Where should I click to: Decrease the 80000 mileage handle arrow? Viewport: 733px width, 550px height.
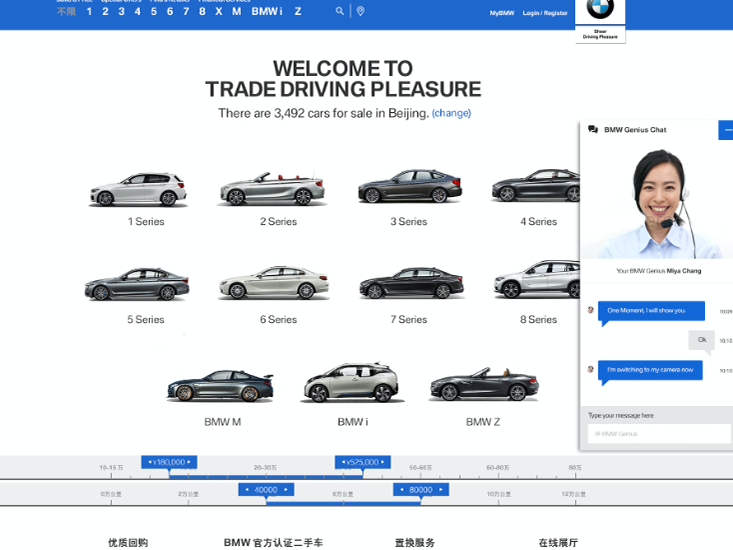click(402, 490)
